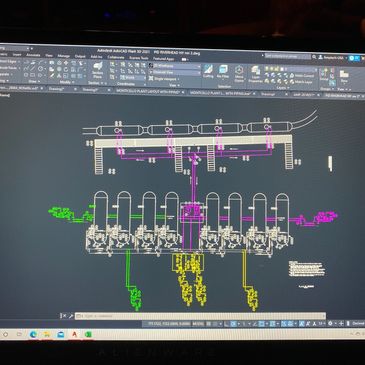365x365 pixels.
Task: Click the Decimal units status button
Action: coord(358,323)
